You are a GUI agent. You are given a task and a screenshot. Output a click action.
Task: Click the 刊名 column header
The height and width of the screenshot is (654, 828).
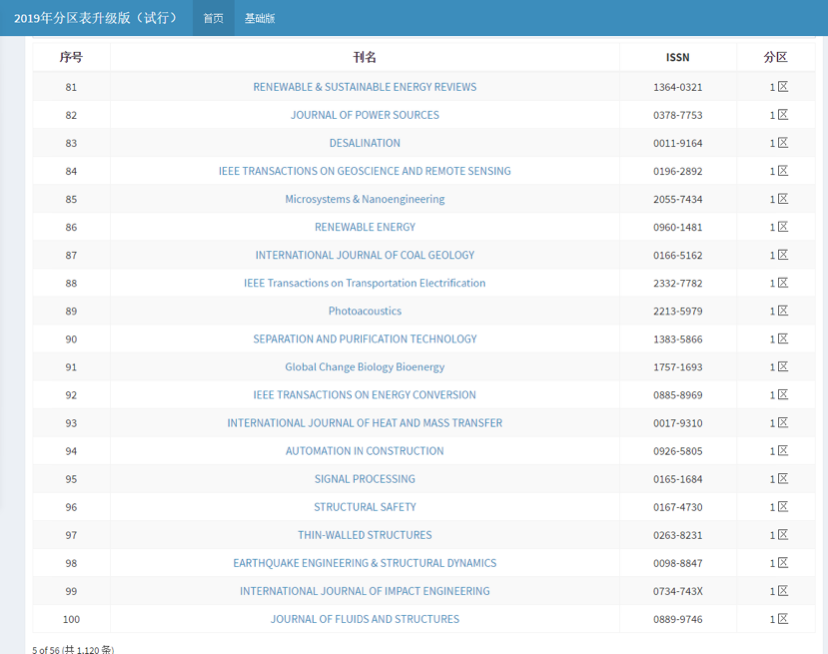pos(365,58)
